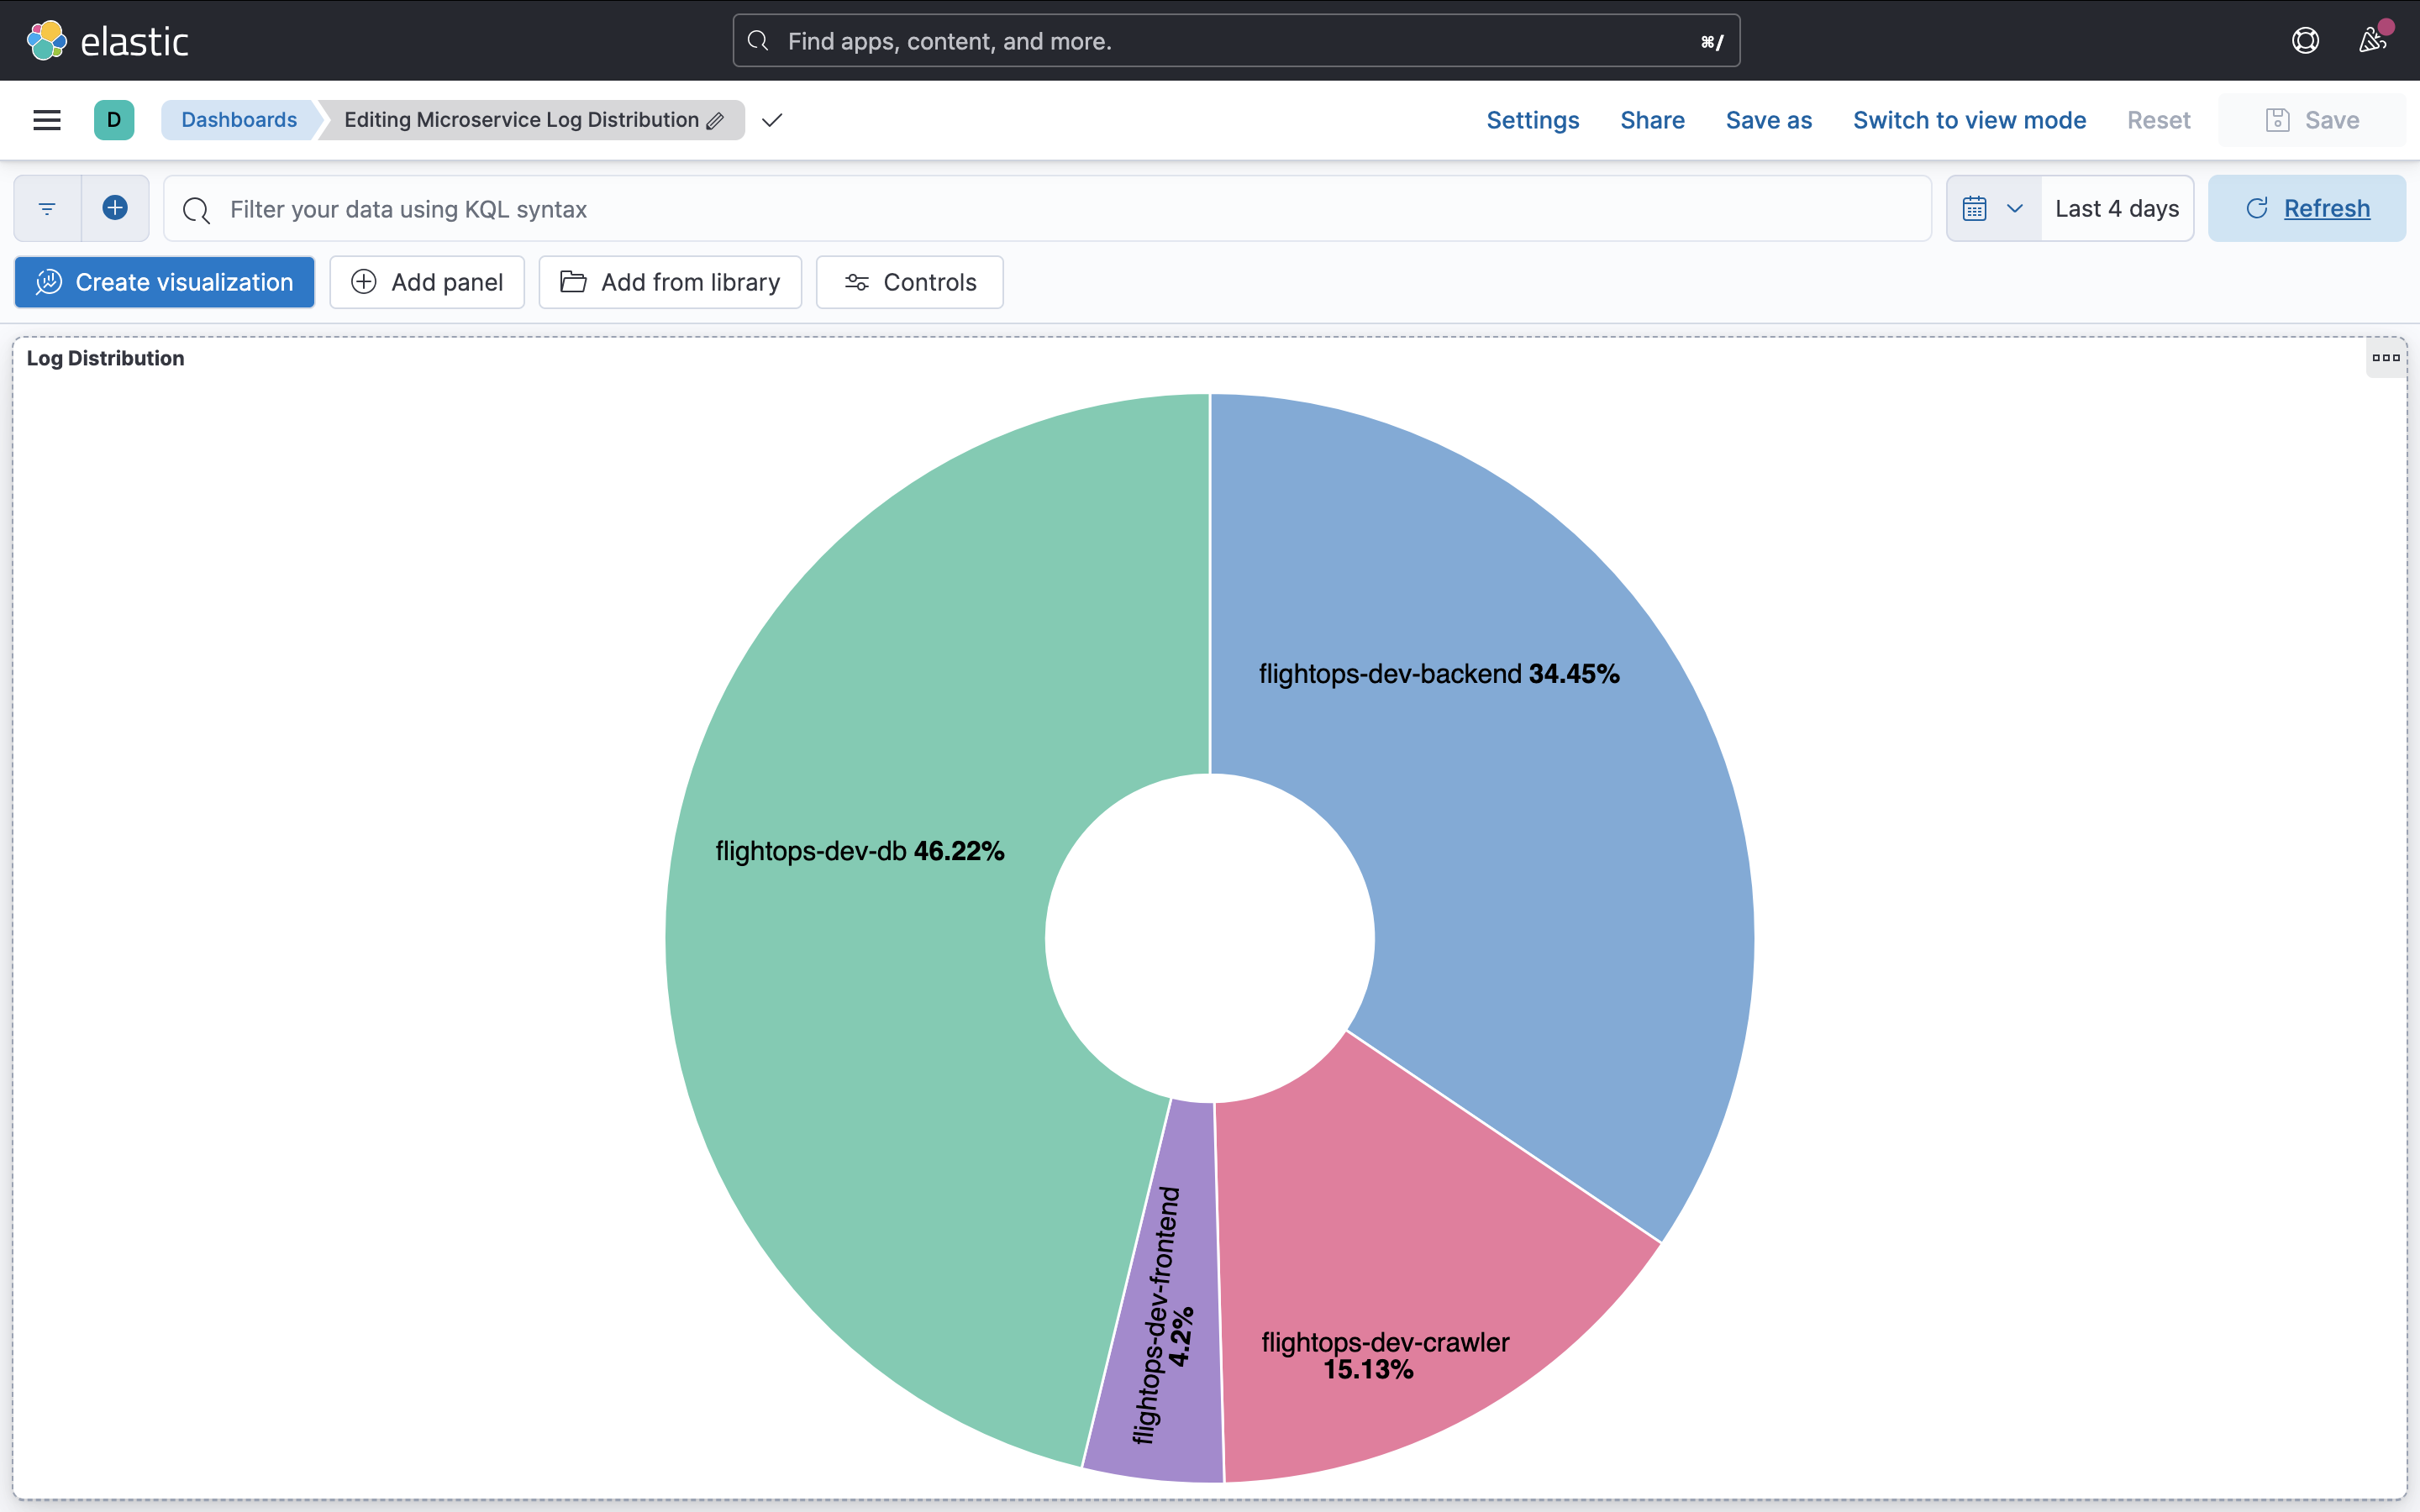Open the filter options menu icon

(47, 208)
